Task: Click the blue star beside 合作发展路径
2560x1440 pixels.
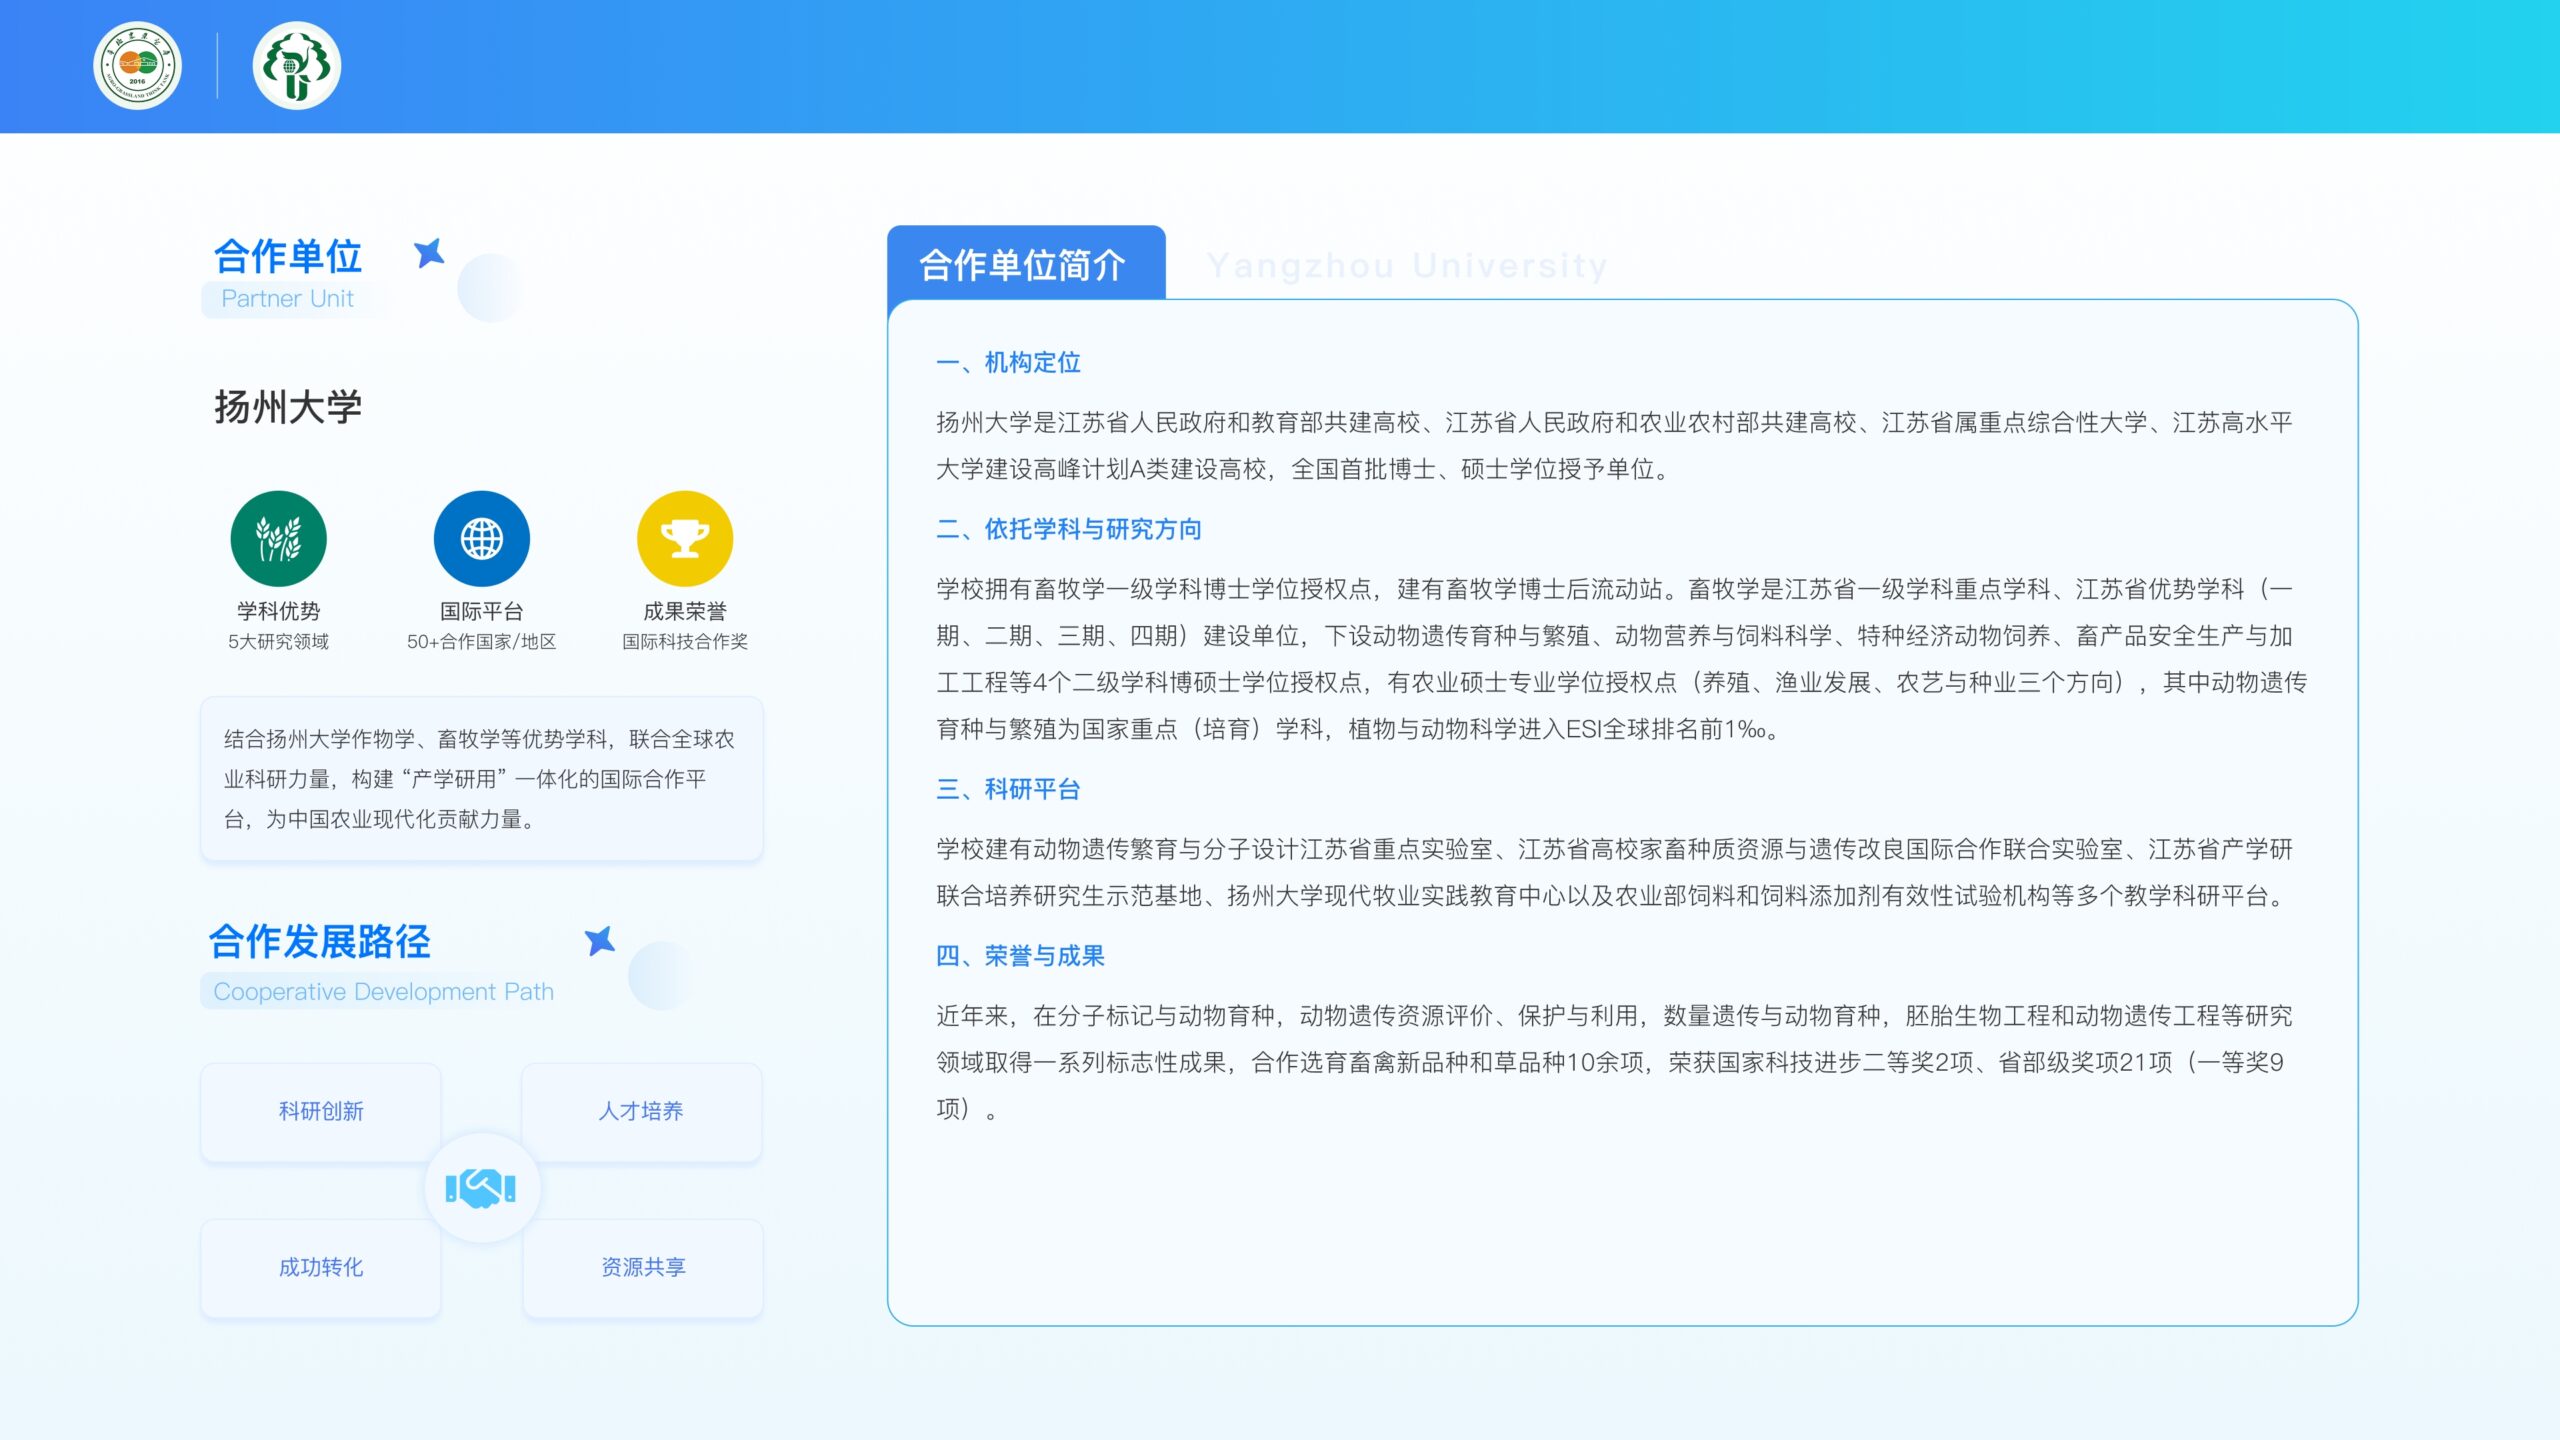Action: pos(600,940)
